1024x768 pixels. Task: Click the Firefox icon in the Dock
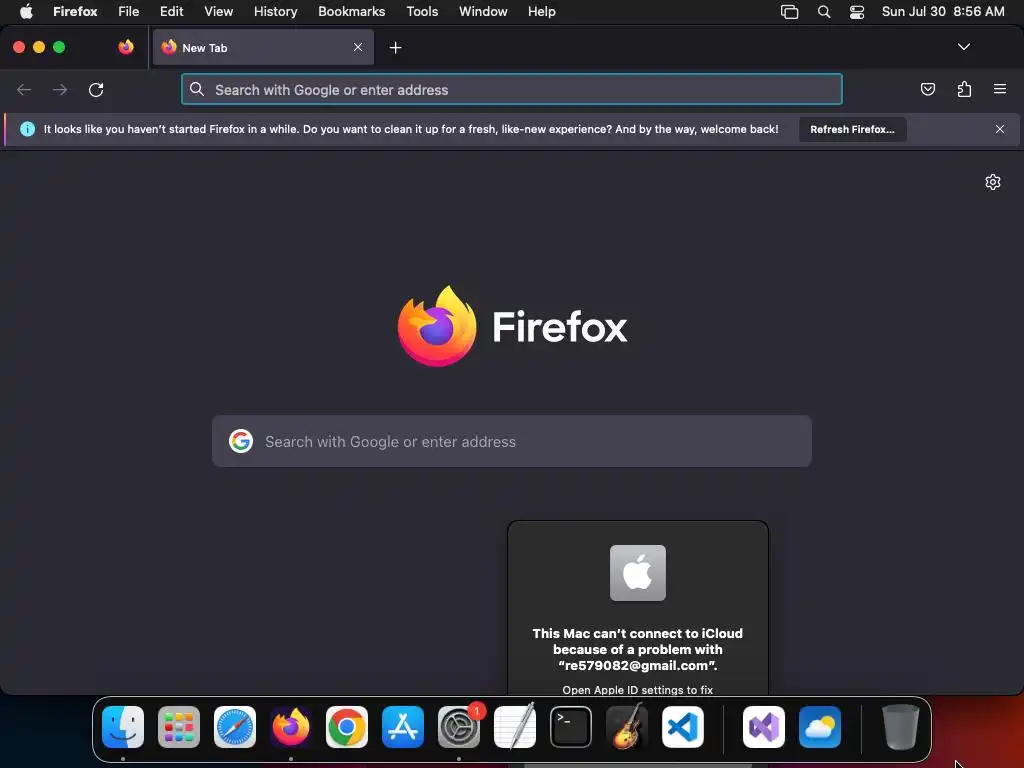tap(291, 727)
